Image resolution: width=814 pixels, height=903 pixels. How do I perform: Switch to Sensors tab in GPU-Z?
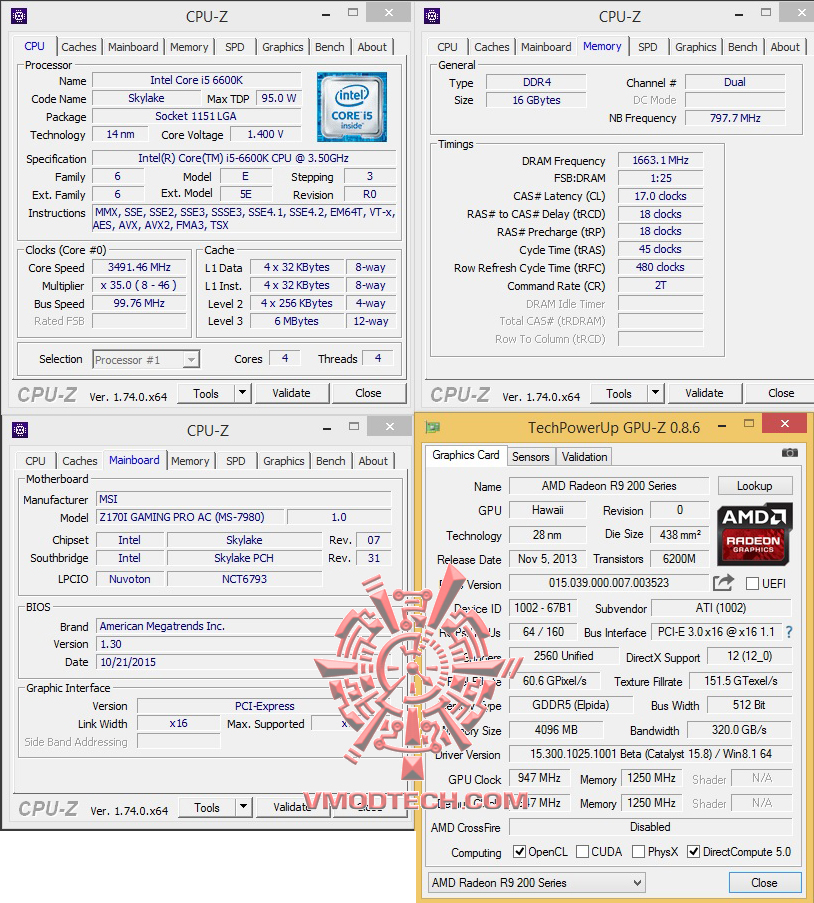(531, 457)
